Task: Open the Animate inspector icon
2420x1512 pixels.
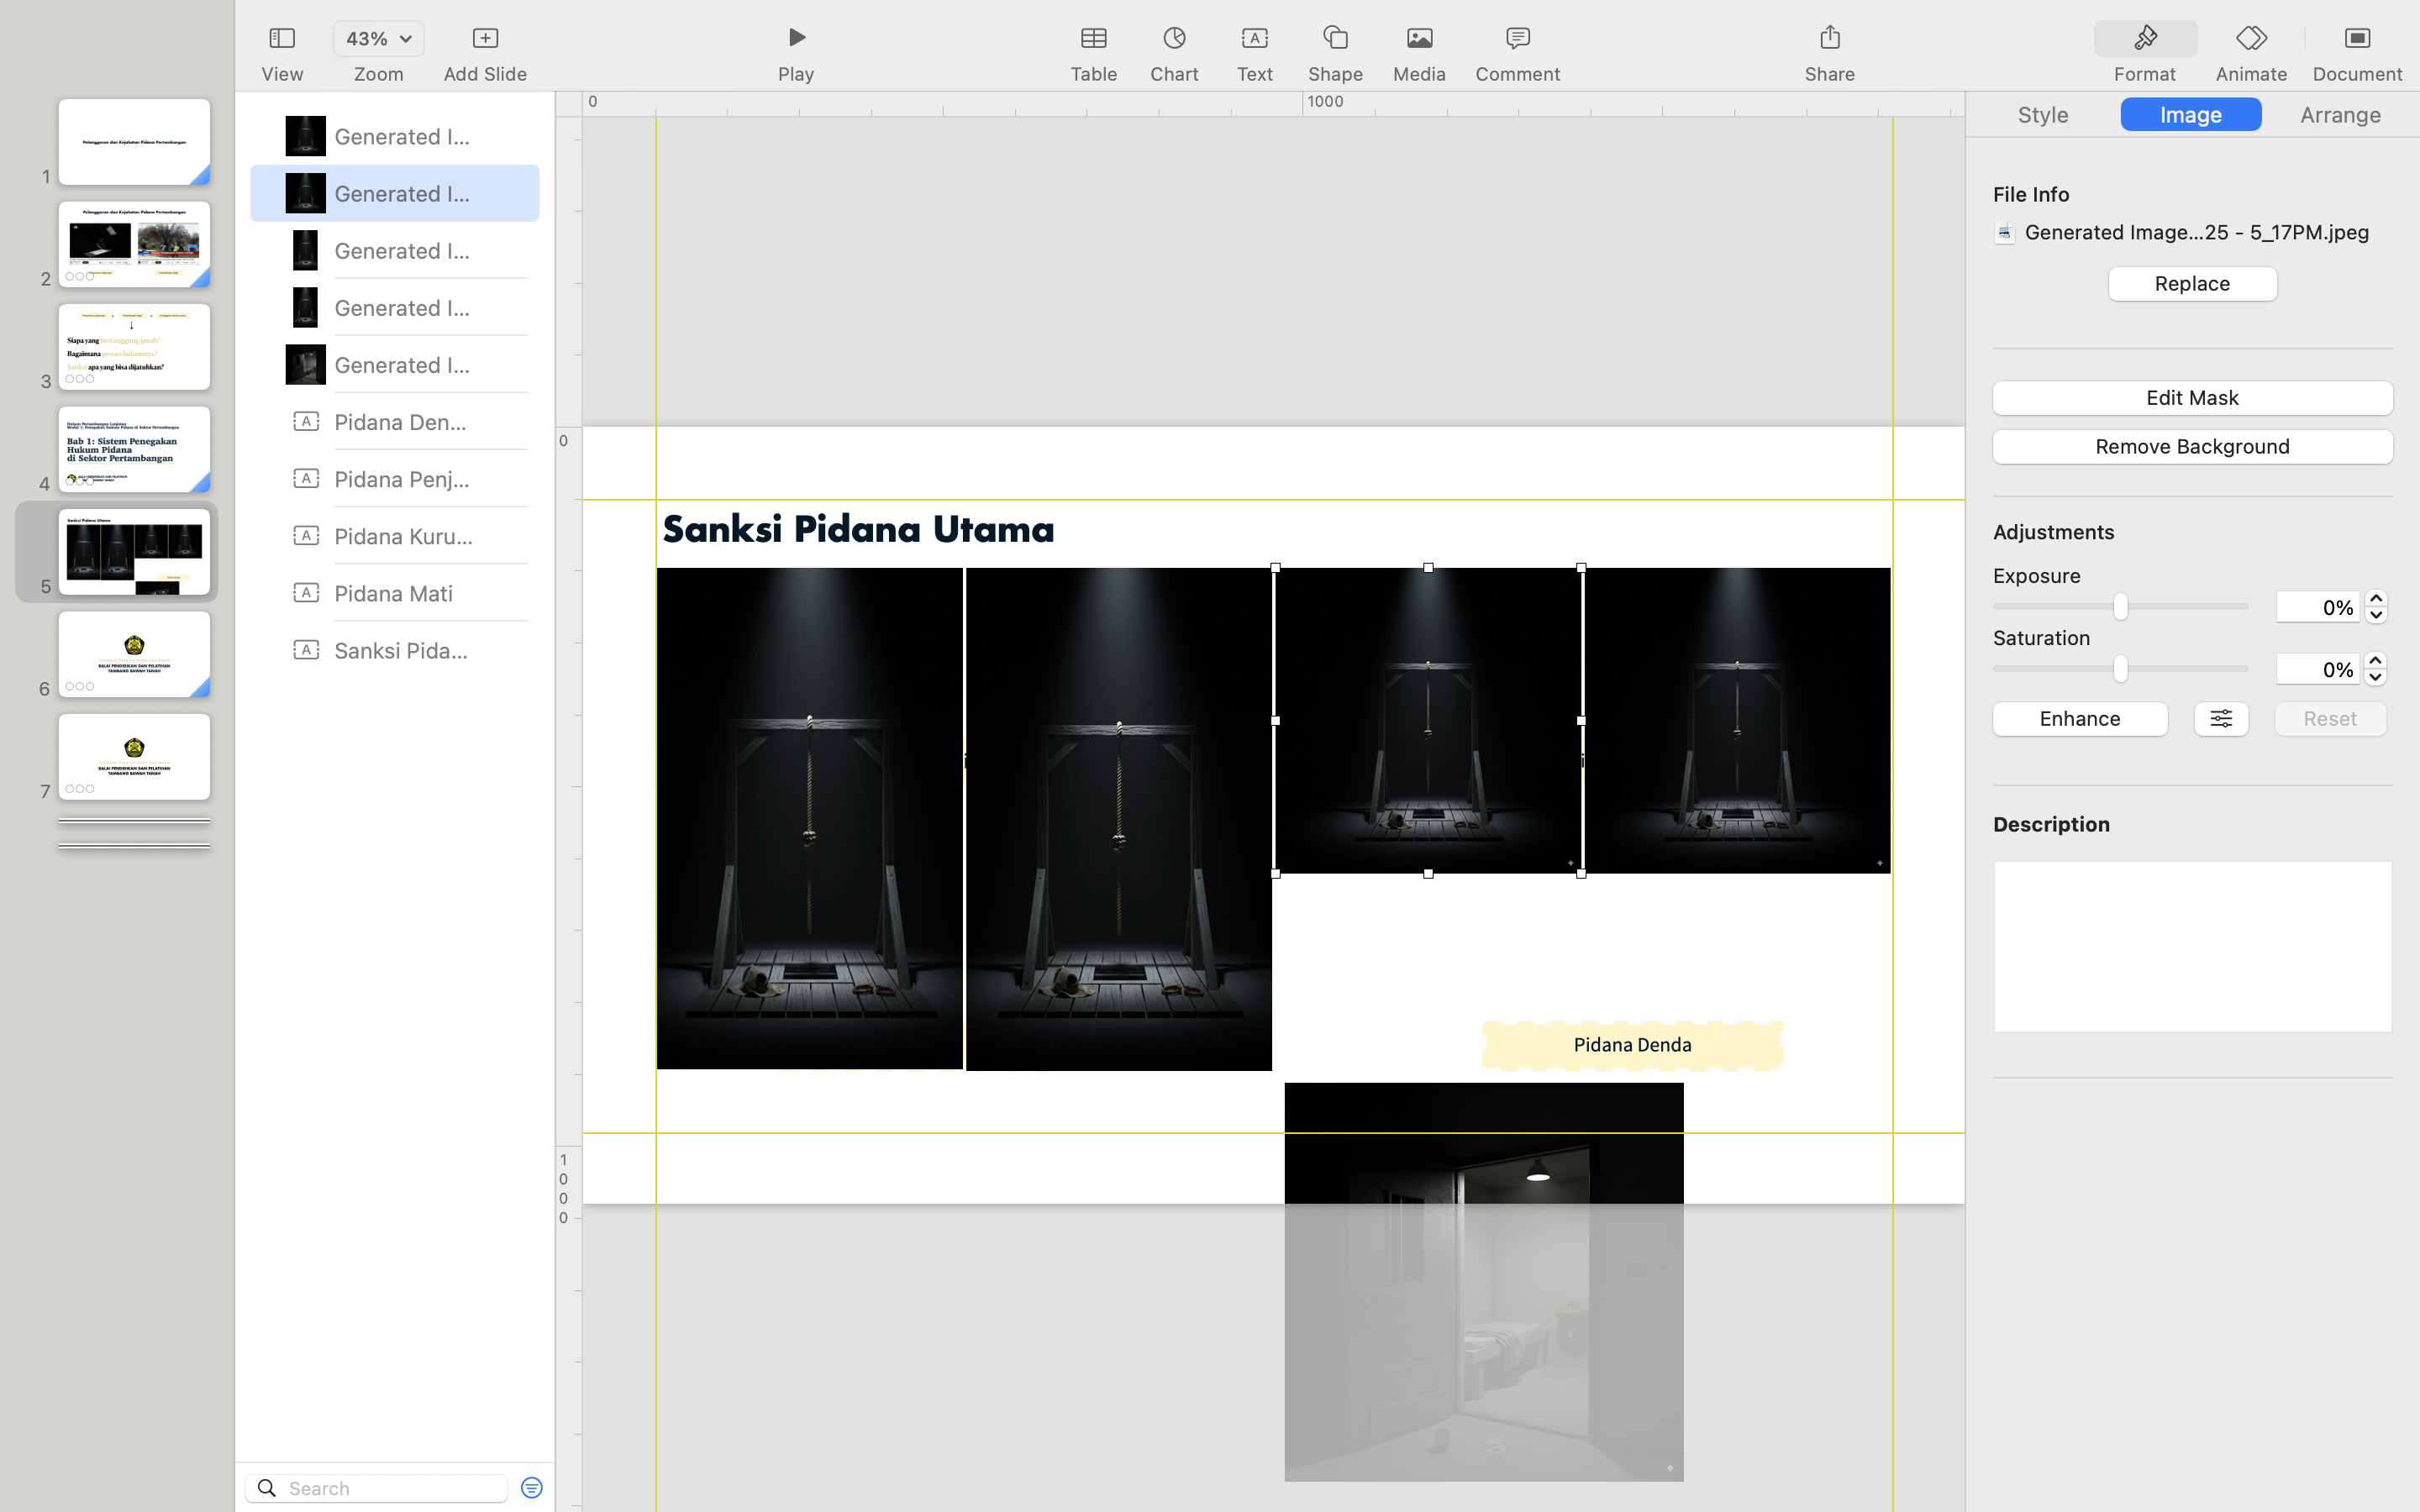Action: pos(2250,39)
